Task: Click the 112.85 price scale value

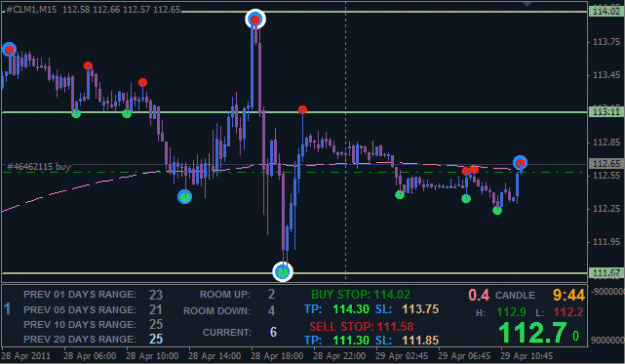Action: tap(607, 142)
